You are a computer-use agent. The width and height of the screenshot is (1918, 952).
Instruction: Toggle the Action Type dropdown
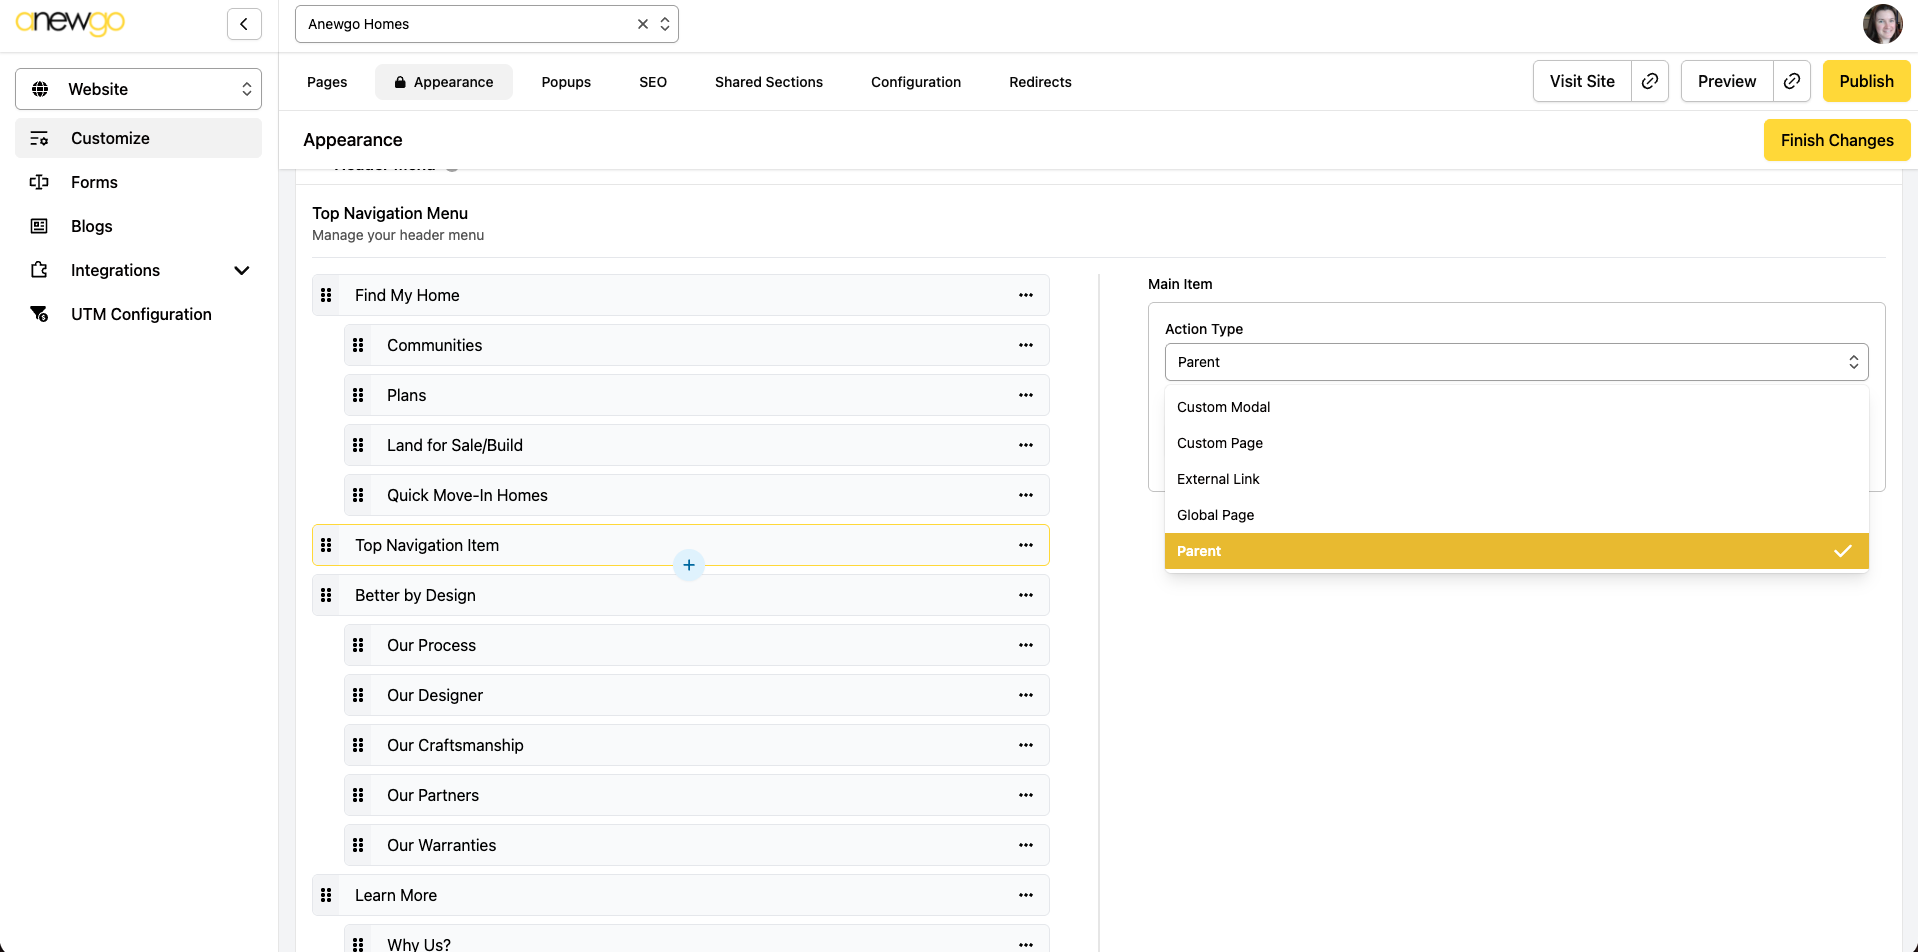pos(1516,362)
